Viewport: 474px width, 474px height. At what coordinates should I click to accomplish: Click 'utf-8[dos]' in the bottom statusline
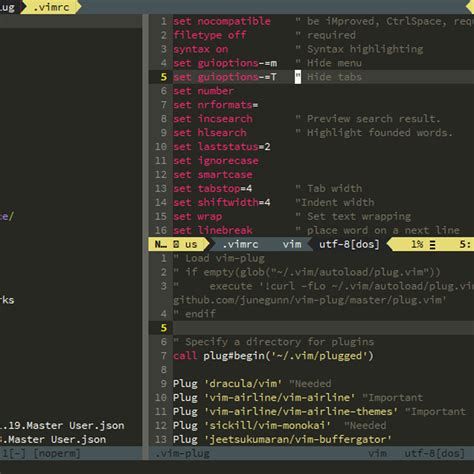(x=434, y=454)
